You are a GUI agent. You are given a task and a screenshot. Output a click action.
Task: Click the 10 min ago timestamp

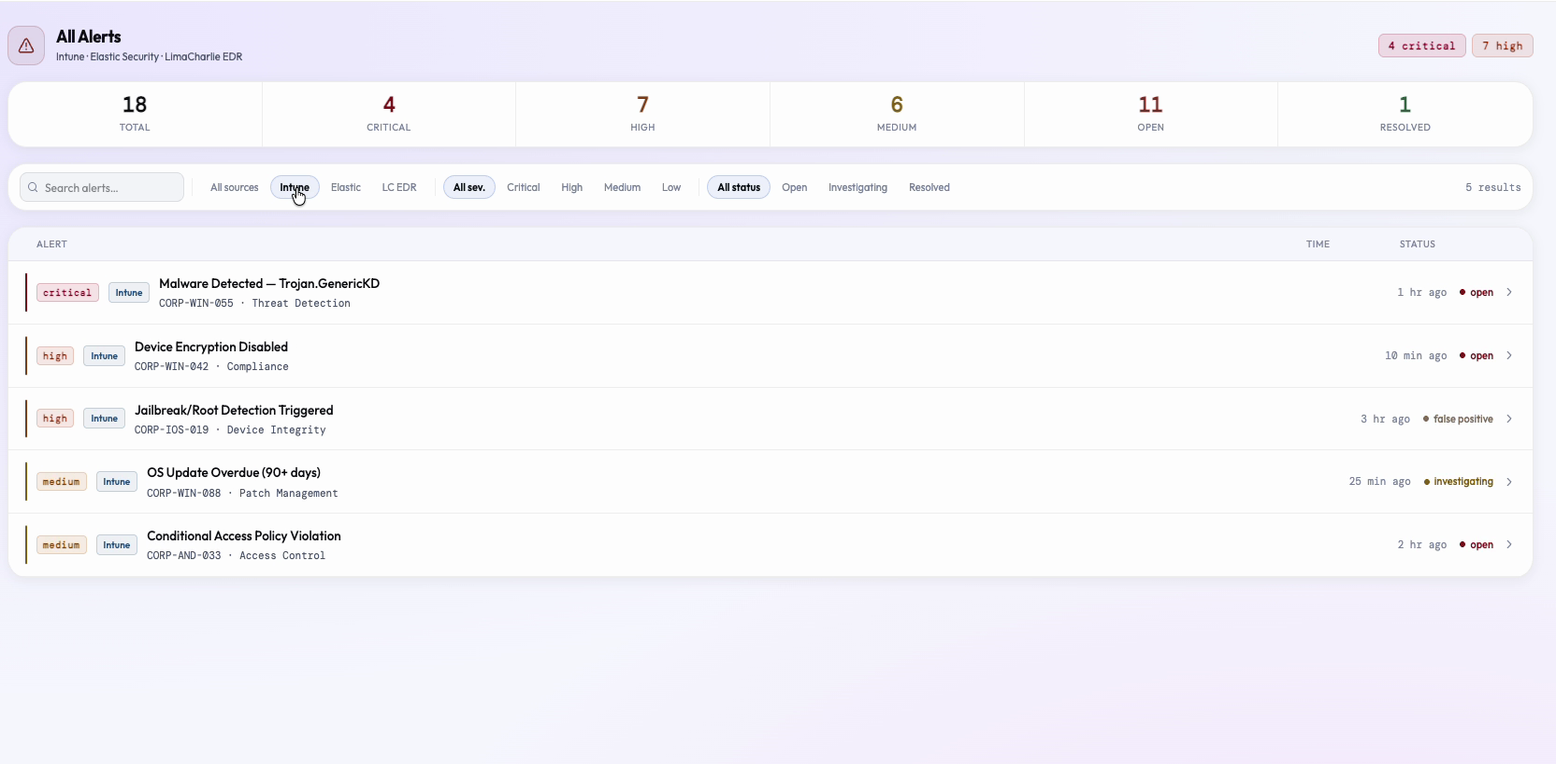1416,356
